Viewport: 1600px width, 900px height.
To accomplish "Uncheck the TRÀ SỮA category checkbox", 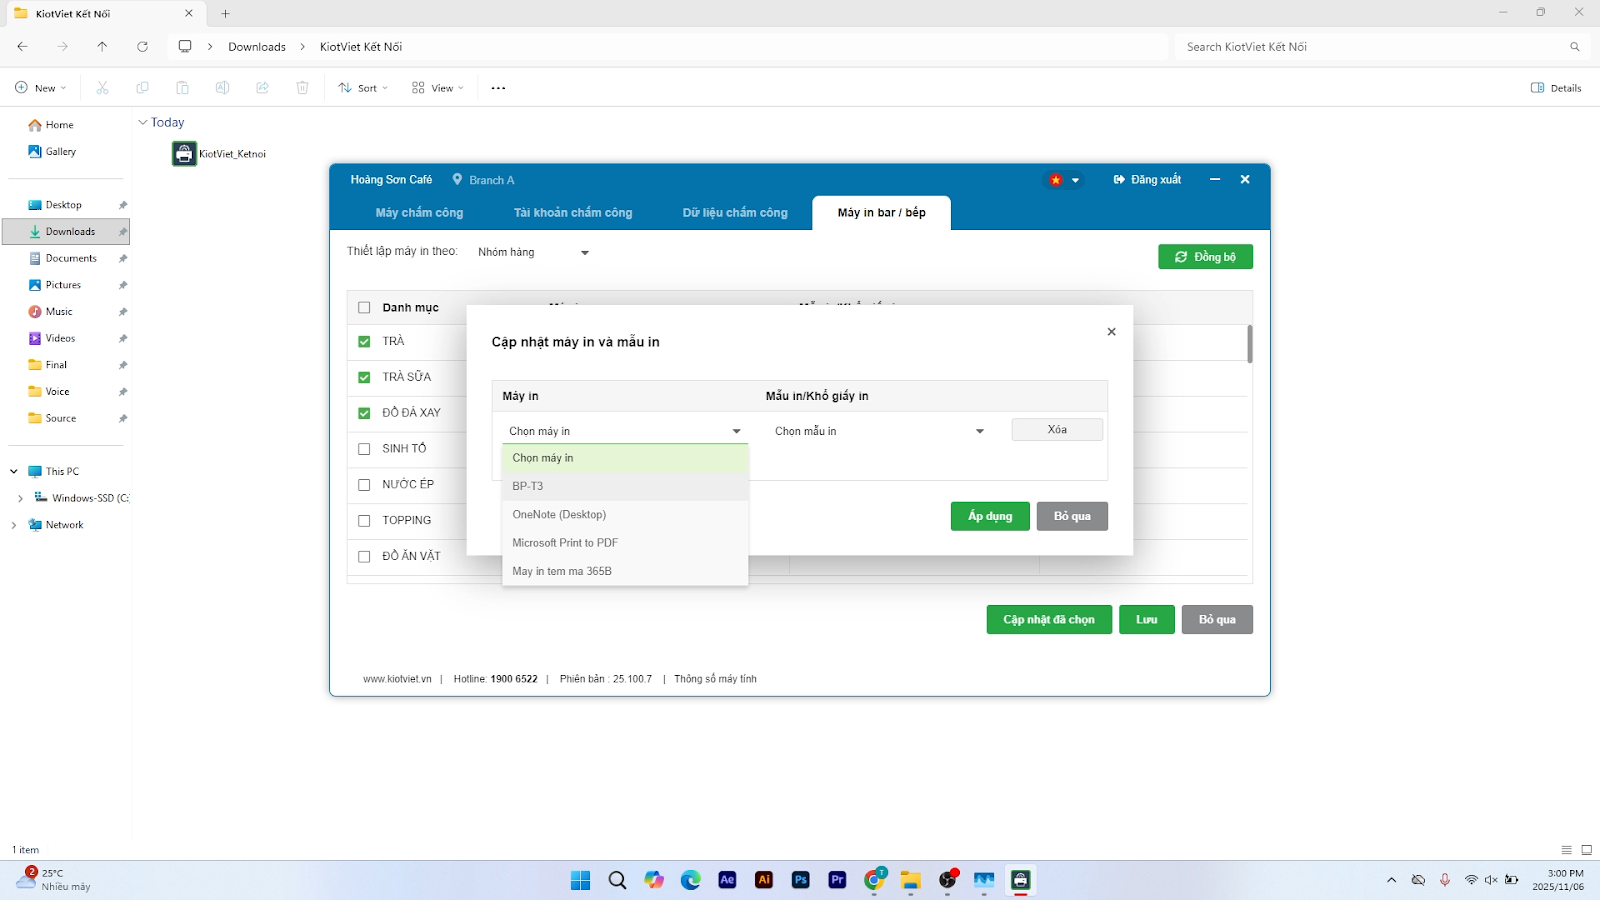I will point(364,378).
